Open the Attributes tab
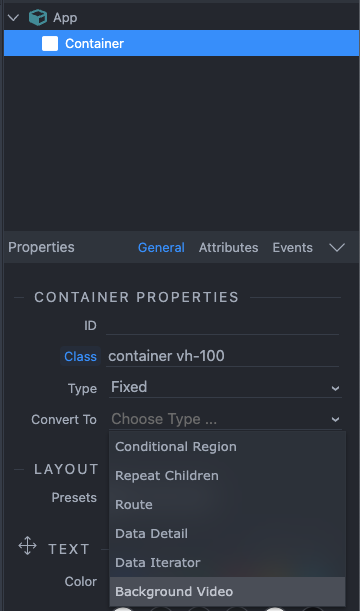The image size is (360, 611). click(x=228, y=247)
